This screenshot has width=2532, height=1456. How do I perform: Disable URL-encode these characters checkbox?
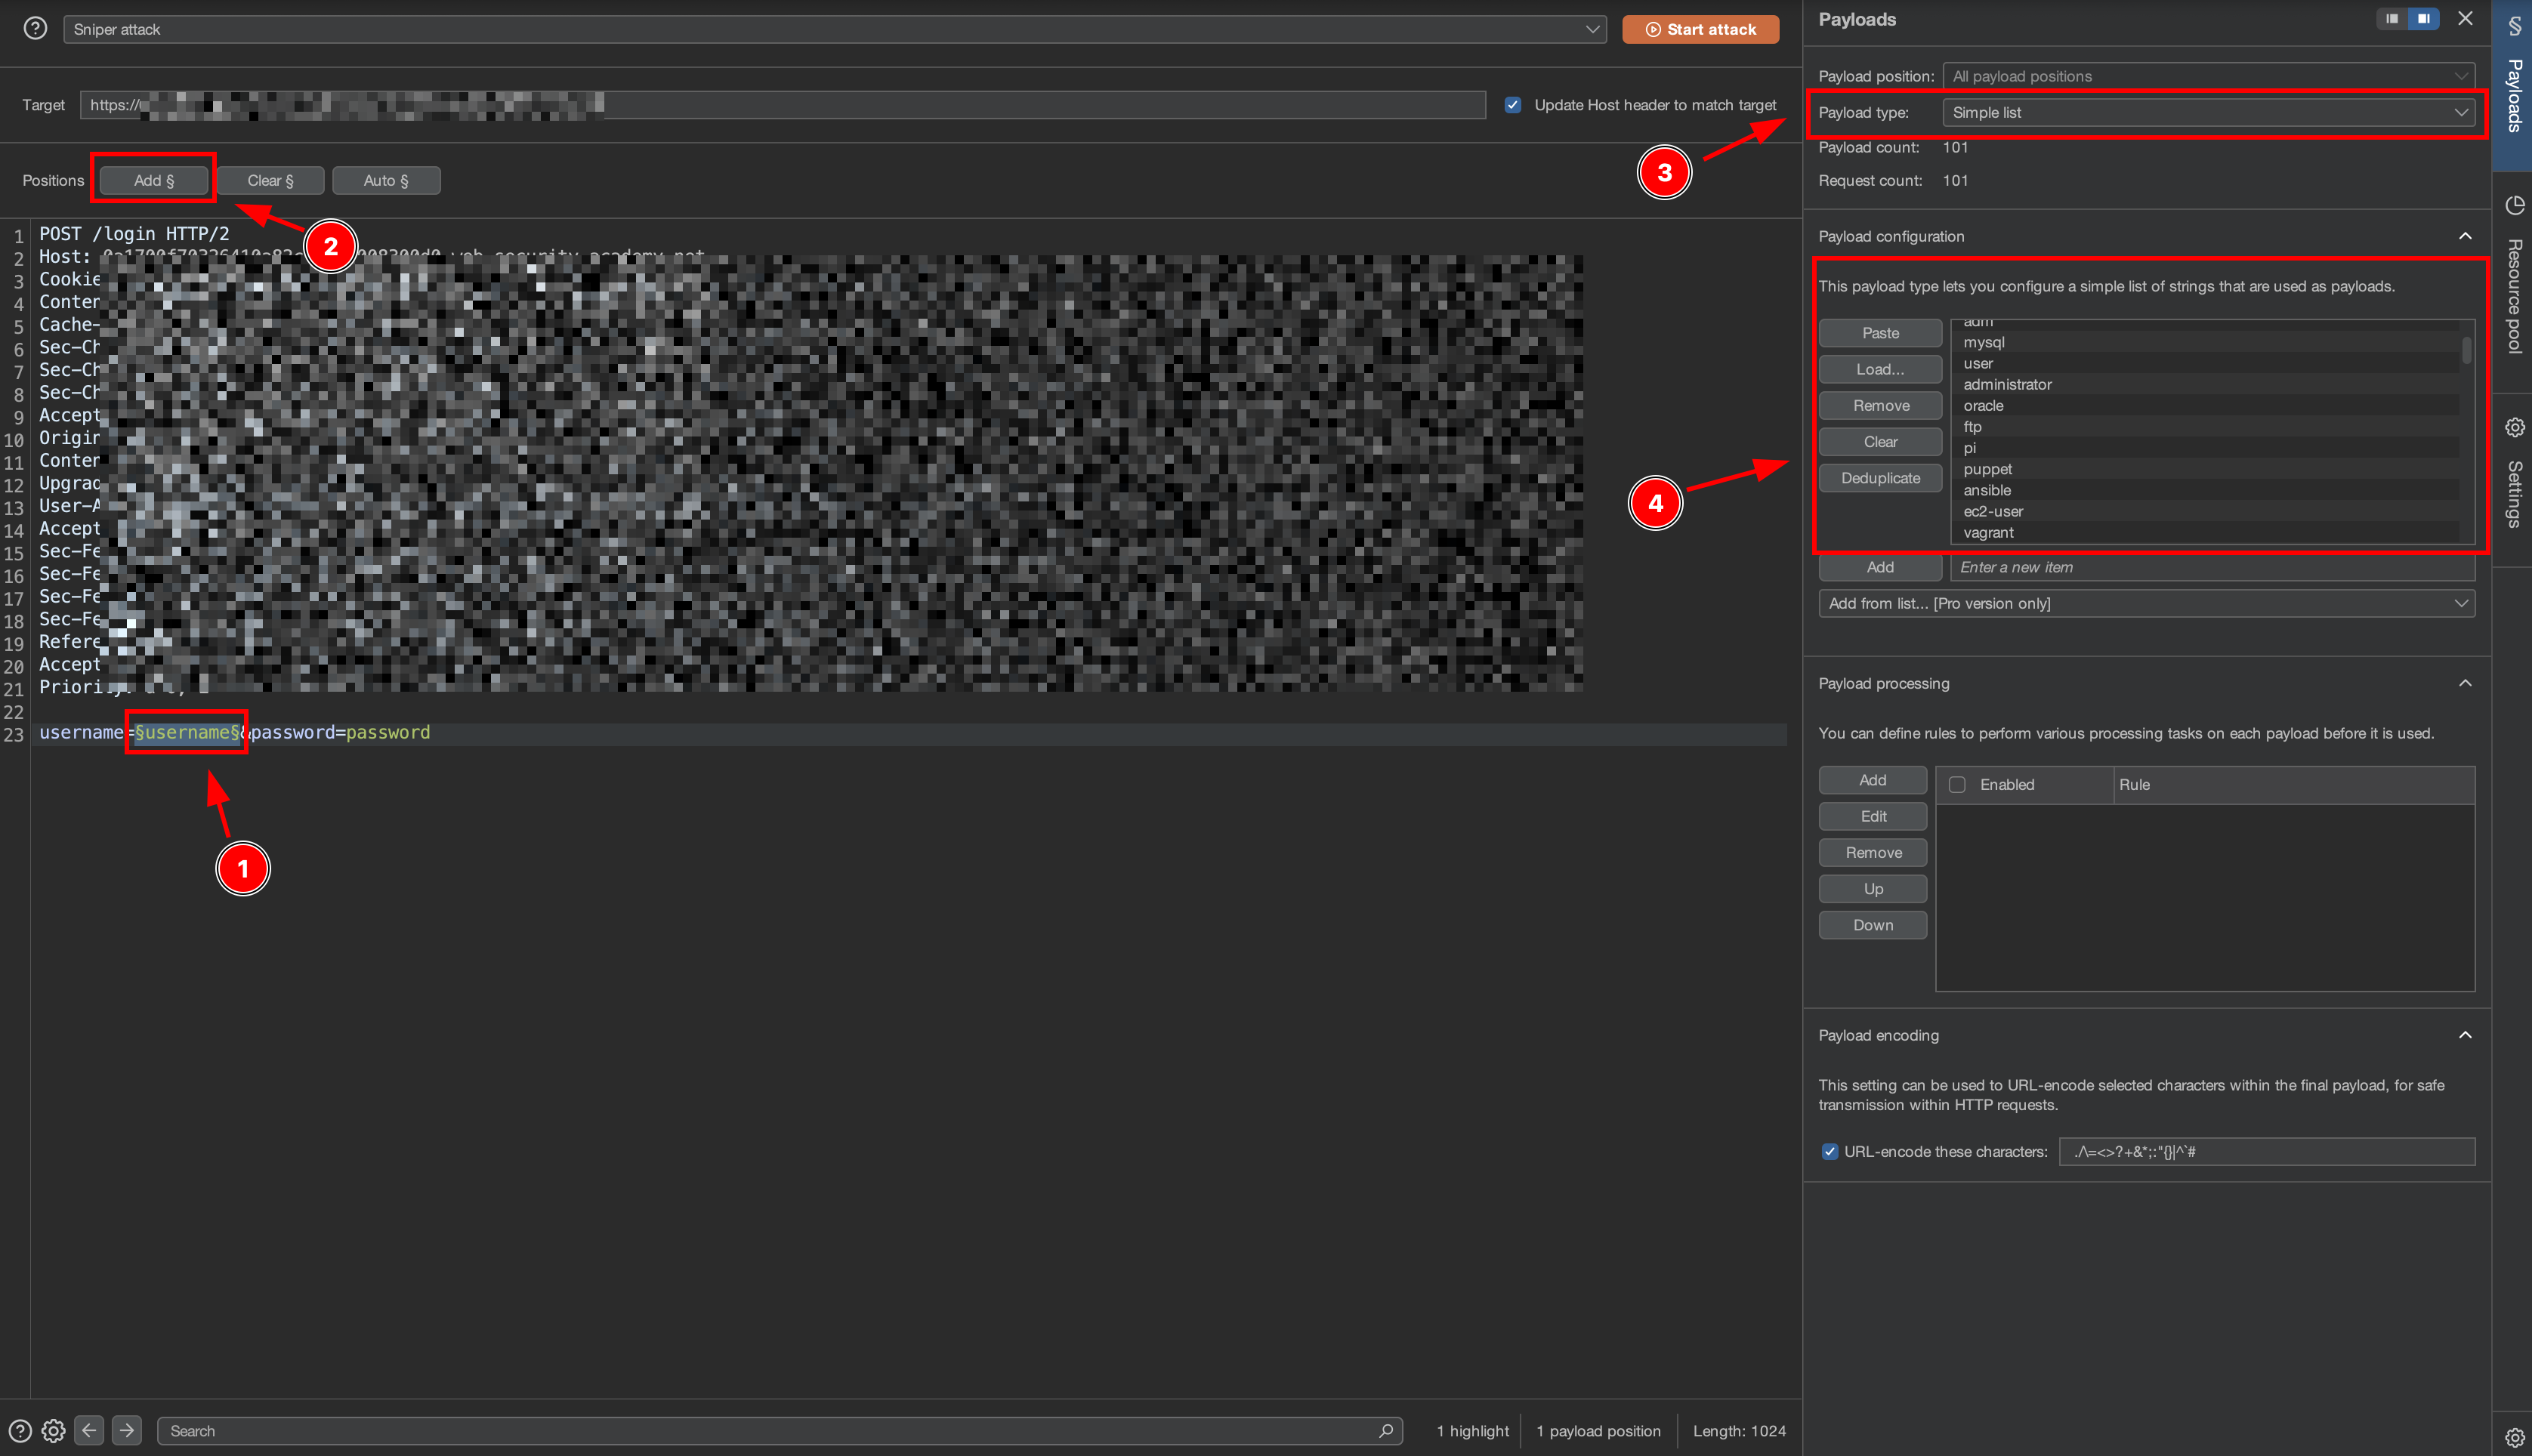coord(1830,1152)
